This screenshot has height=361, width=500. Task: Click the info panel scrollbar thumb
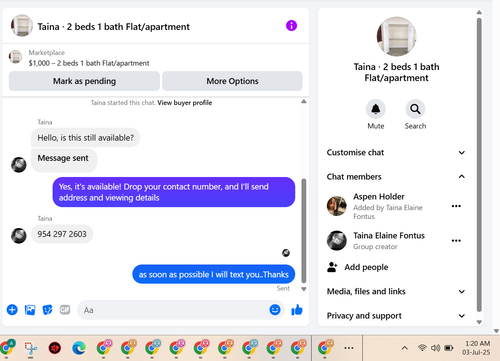[x=479, y=165]
